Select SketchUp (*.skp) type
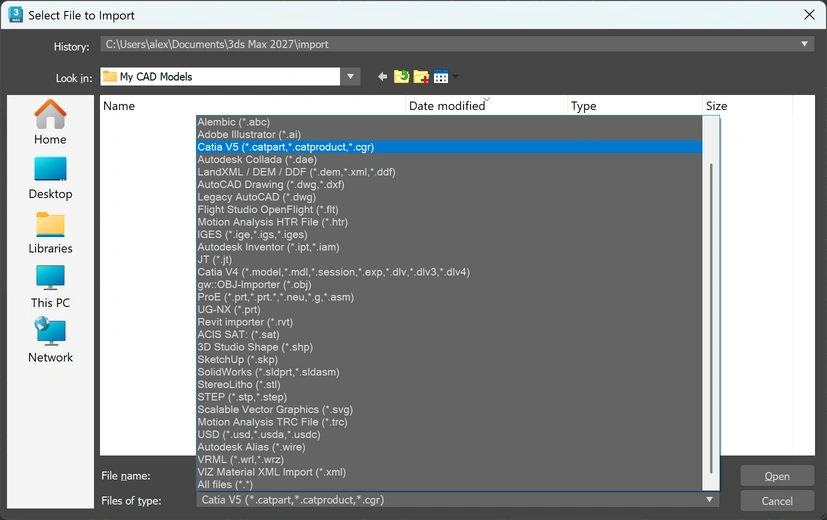 [x=449, y=359]
